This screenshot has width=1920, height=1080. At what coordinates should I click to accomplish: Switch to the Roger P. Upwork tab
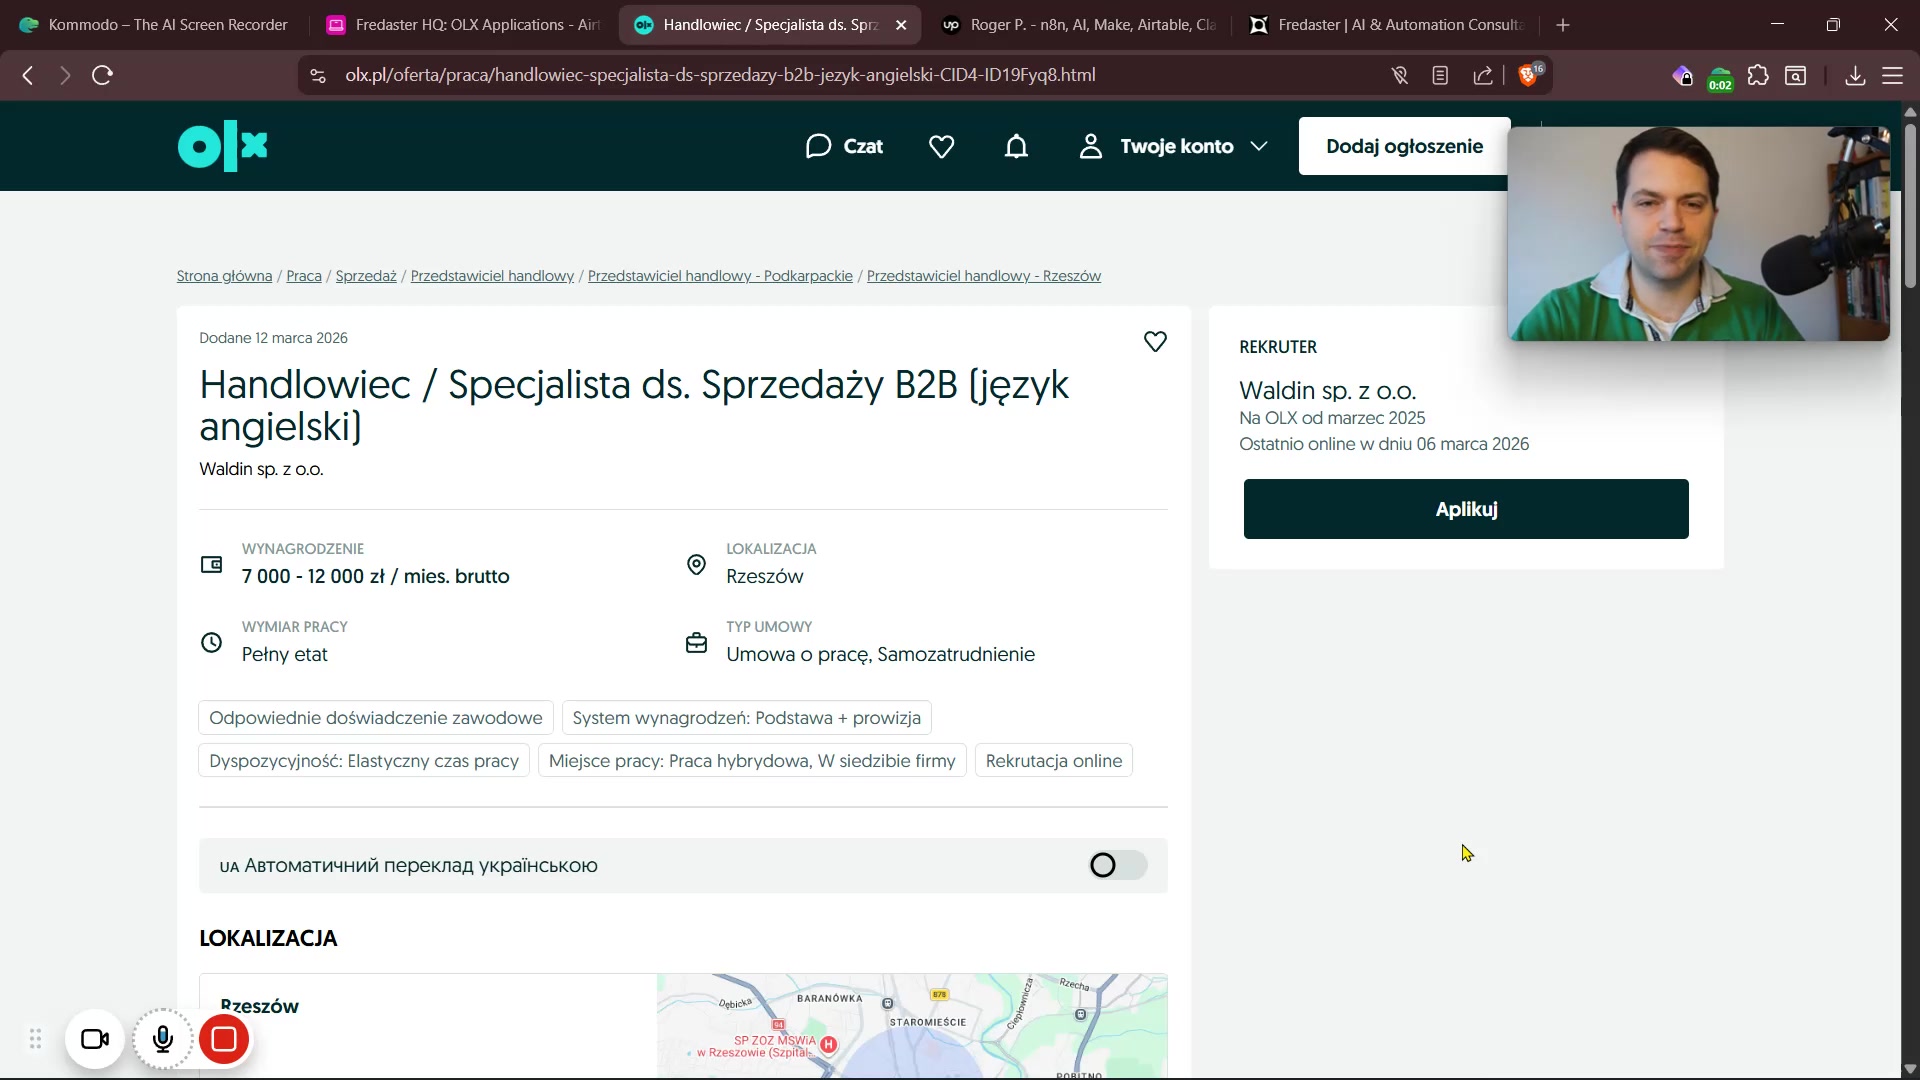click(1078, 25)
